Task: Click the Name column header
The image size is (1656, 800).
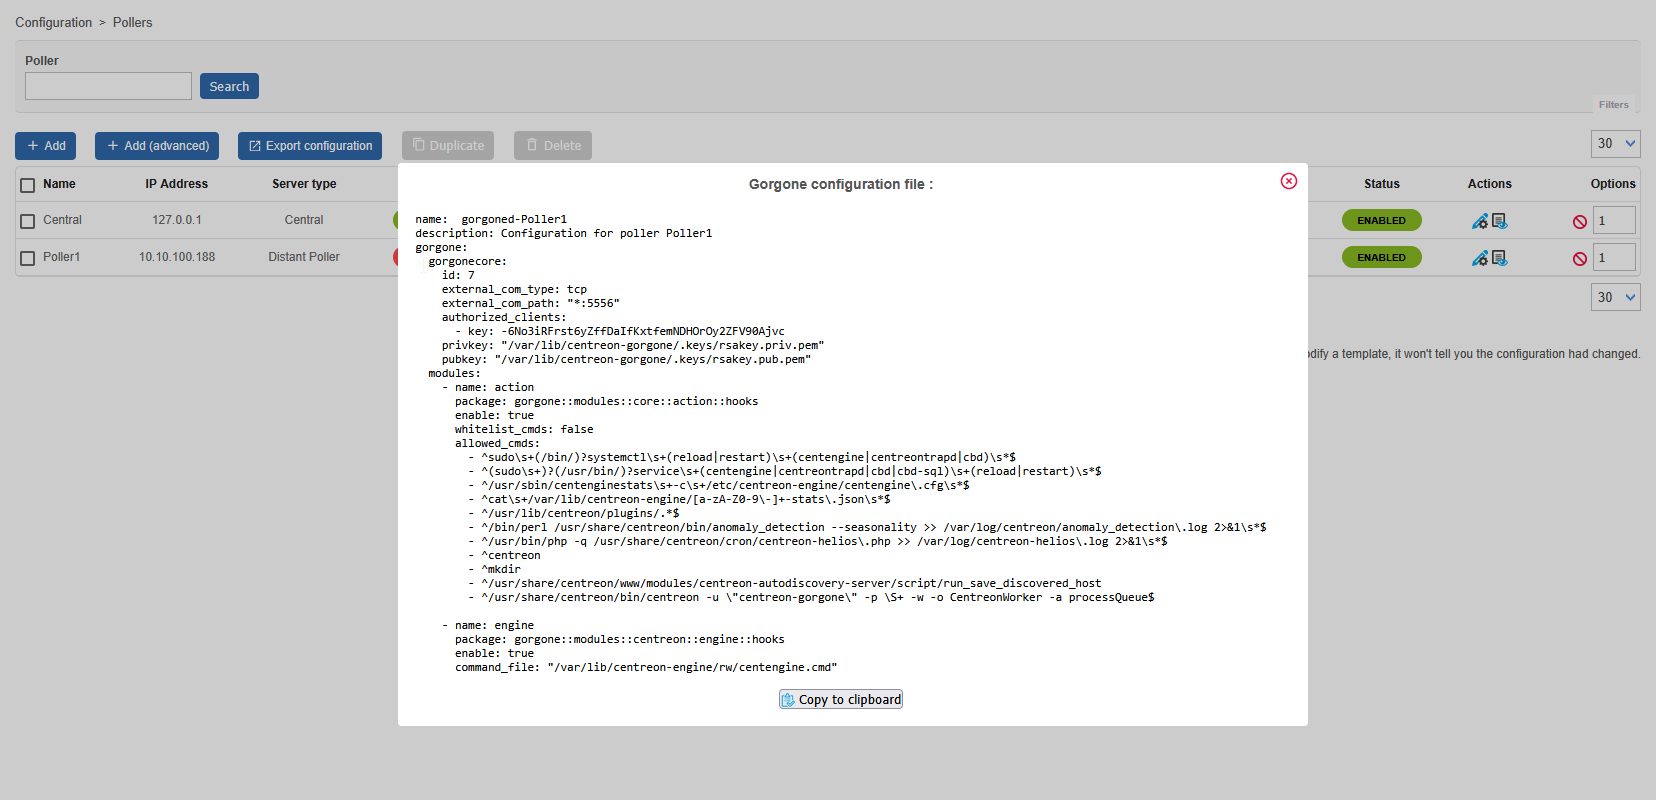Action: pyautogui.click(x=59, y=184)
